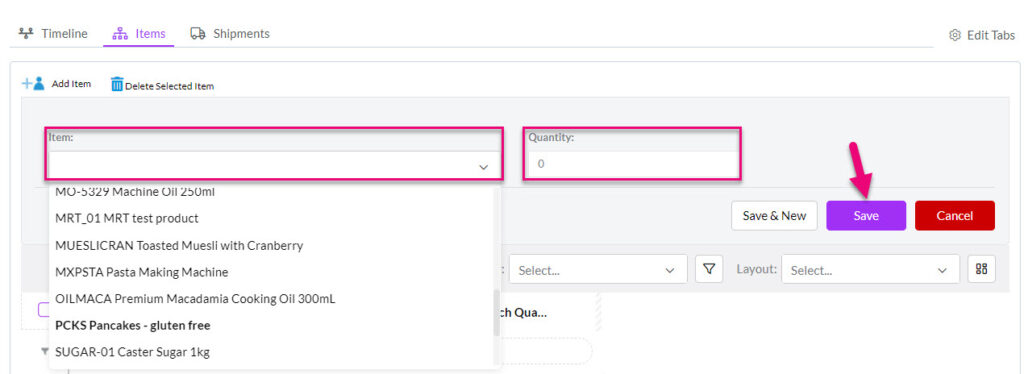This screenshot has width=1024, height=374.
Task: Click the Quantity input field
Action: click(x=632, y=164)
